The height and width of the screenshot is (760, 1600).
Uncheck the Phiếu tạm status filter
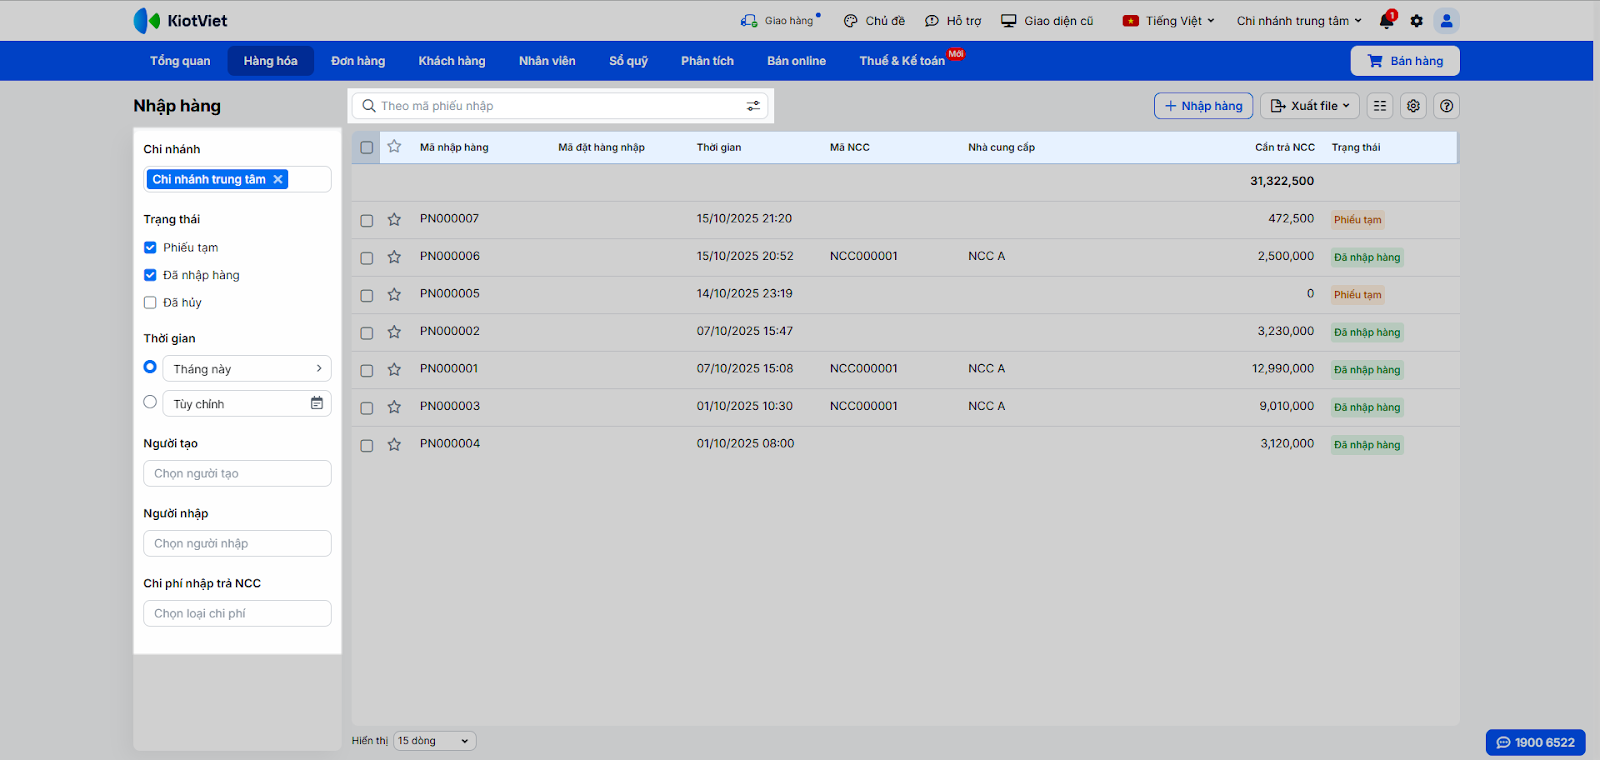pyautogui.click(x=150, y=248)
